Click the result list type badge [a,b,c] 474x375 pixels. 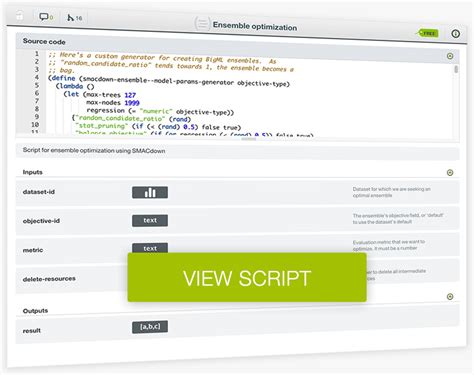pos(150,327)
